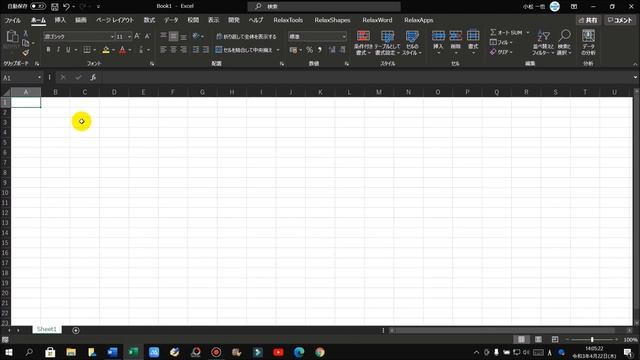This screenshot has width=640, height=360.
Task: Apply the red font color
Action: (x=122, y=50)
